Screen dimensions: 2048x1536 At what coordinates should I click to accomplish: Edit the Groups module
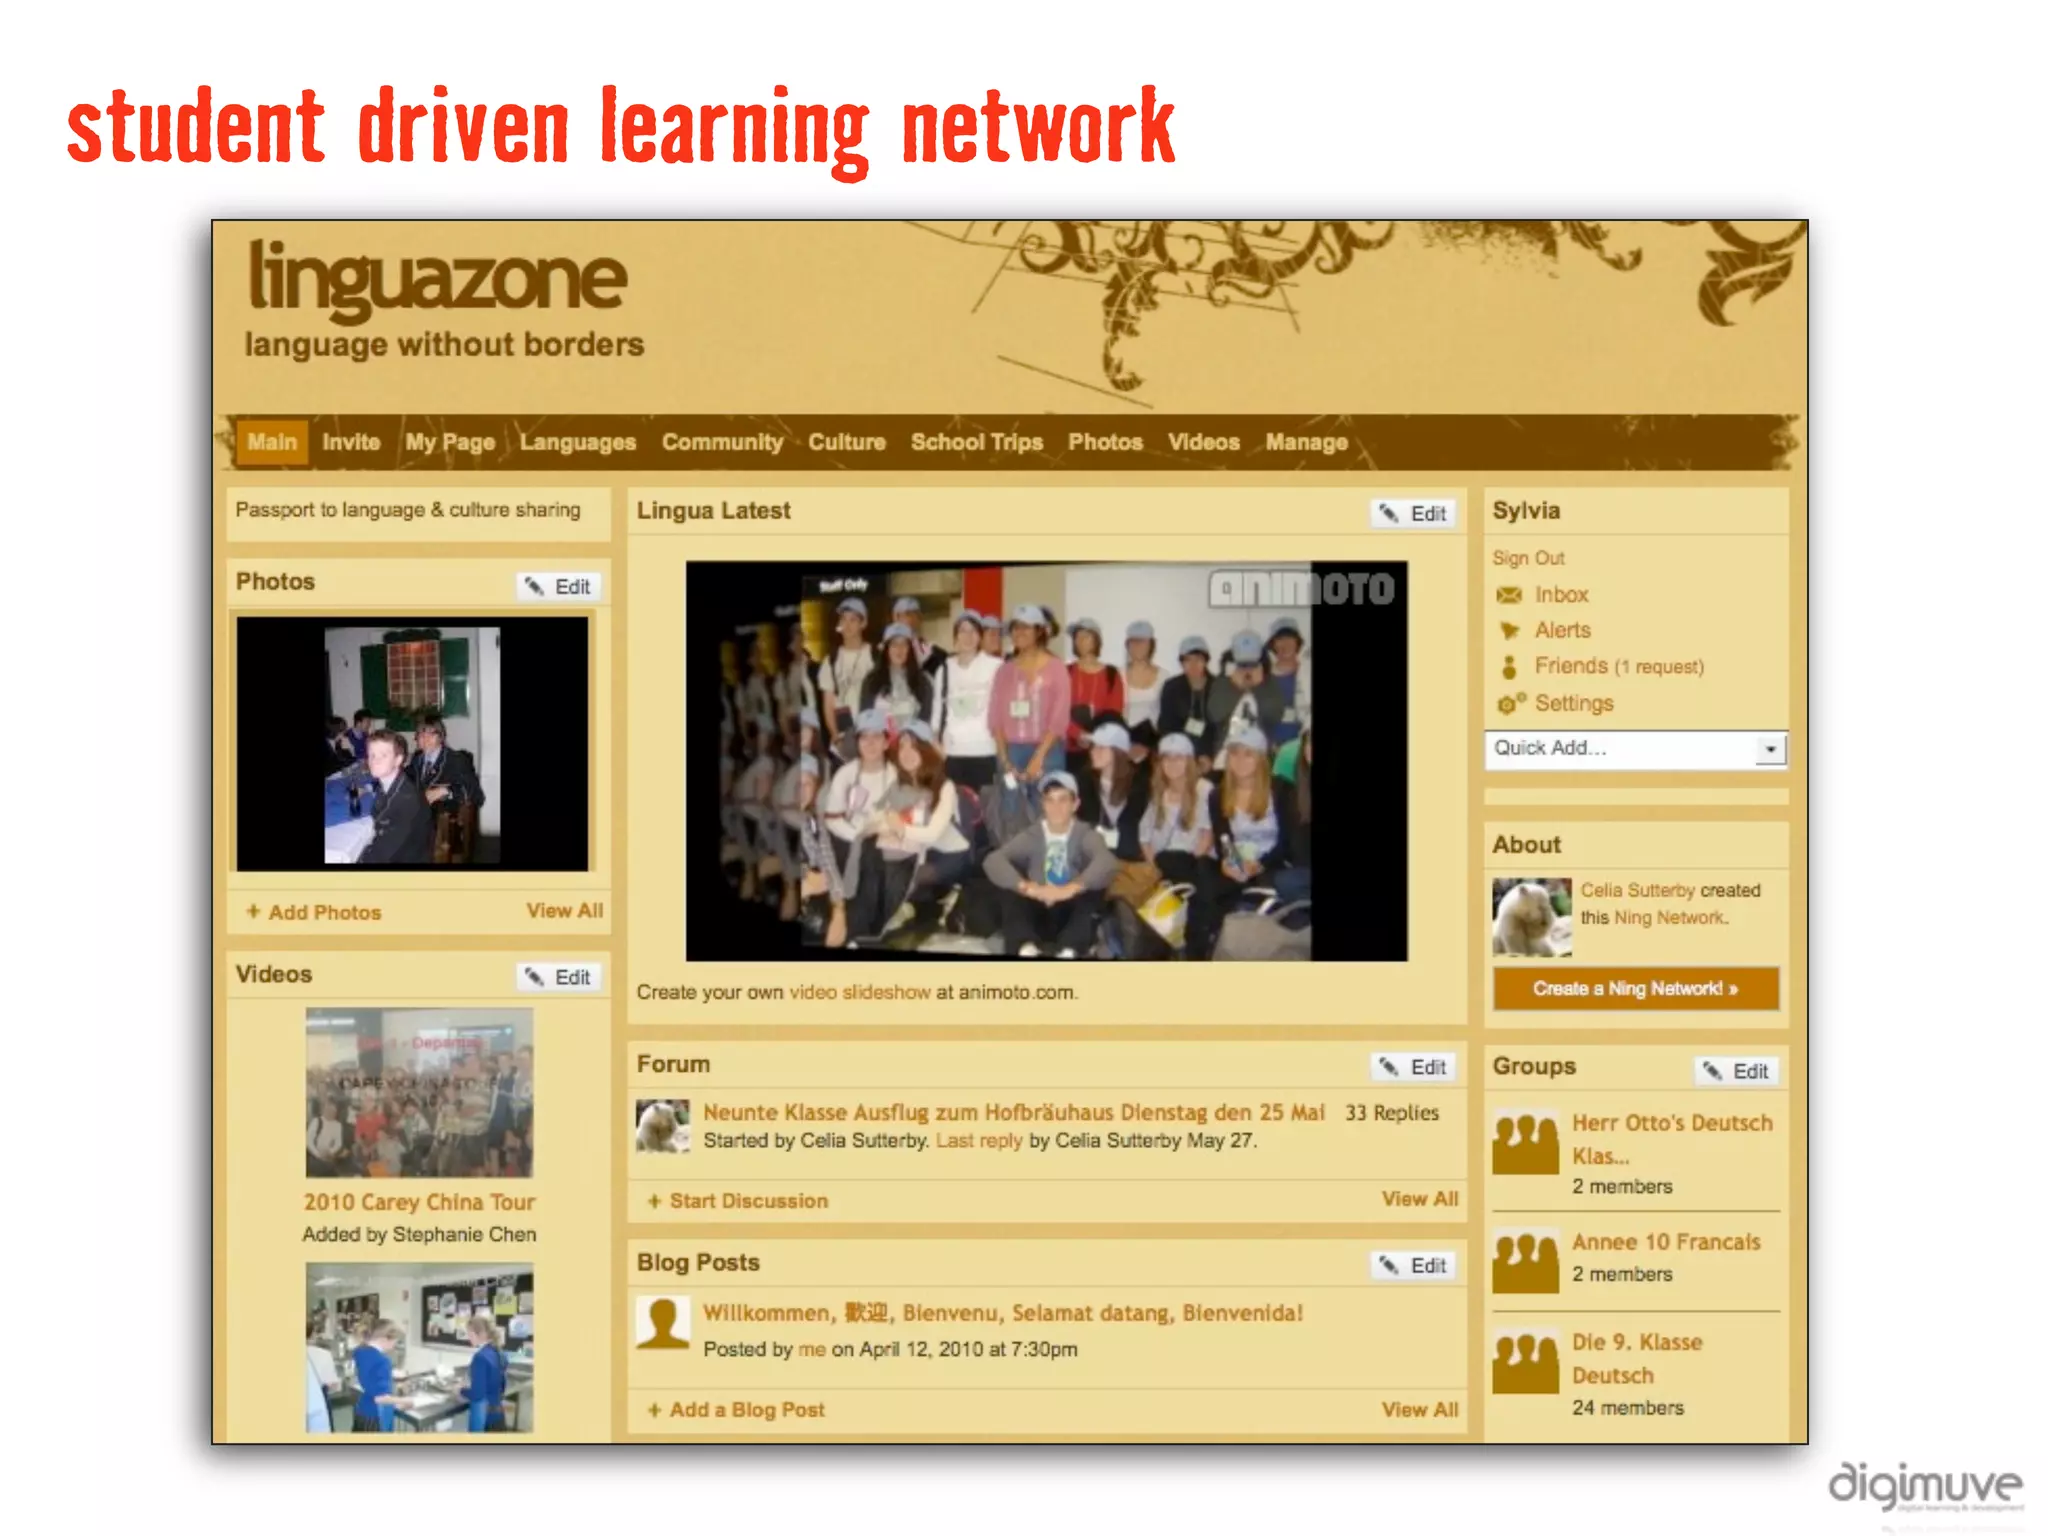click(x=1736, y=1071)
